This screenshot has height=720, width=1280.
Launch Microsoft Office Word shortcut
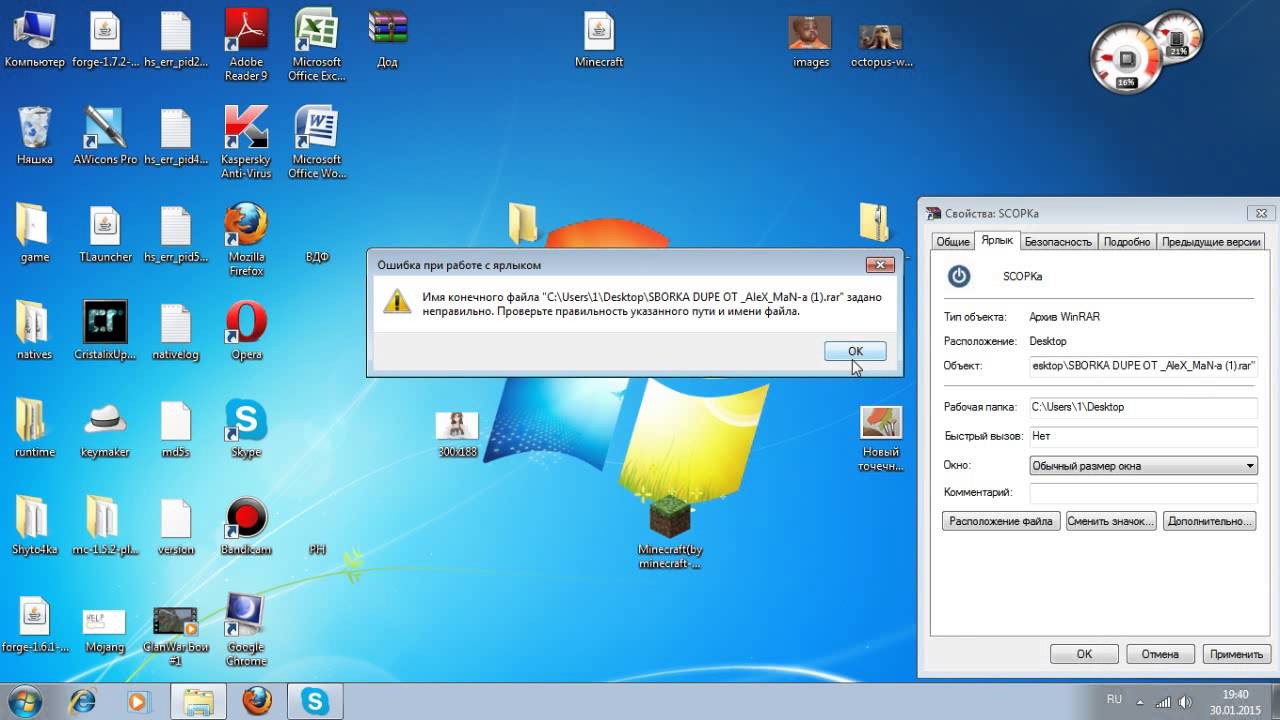click(317, 142)
